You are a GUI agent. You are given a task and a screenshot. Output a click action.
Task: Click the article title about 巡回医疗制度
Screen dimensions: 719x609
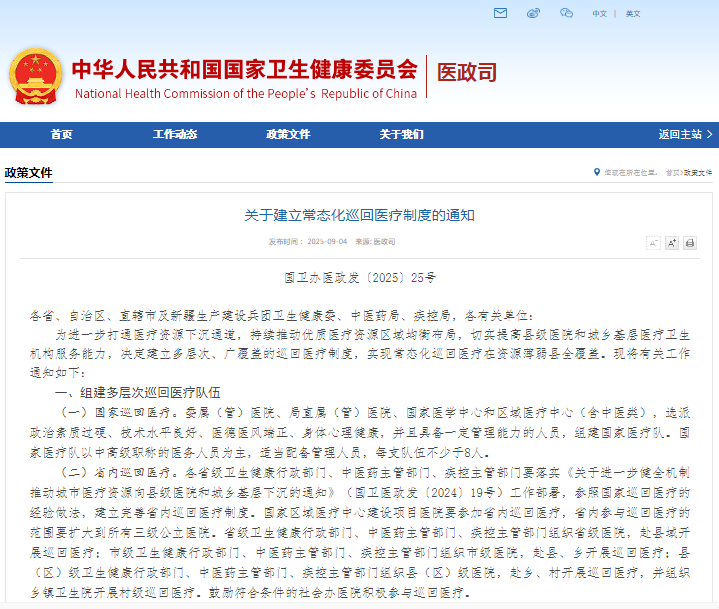[359, 215]
